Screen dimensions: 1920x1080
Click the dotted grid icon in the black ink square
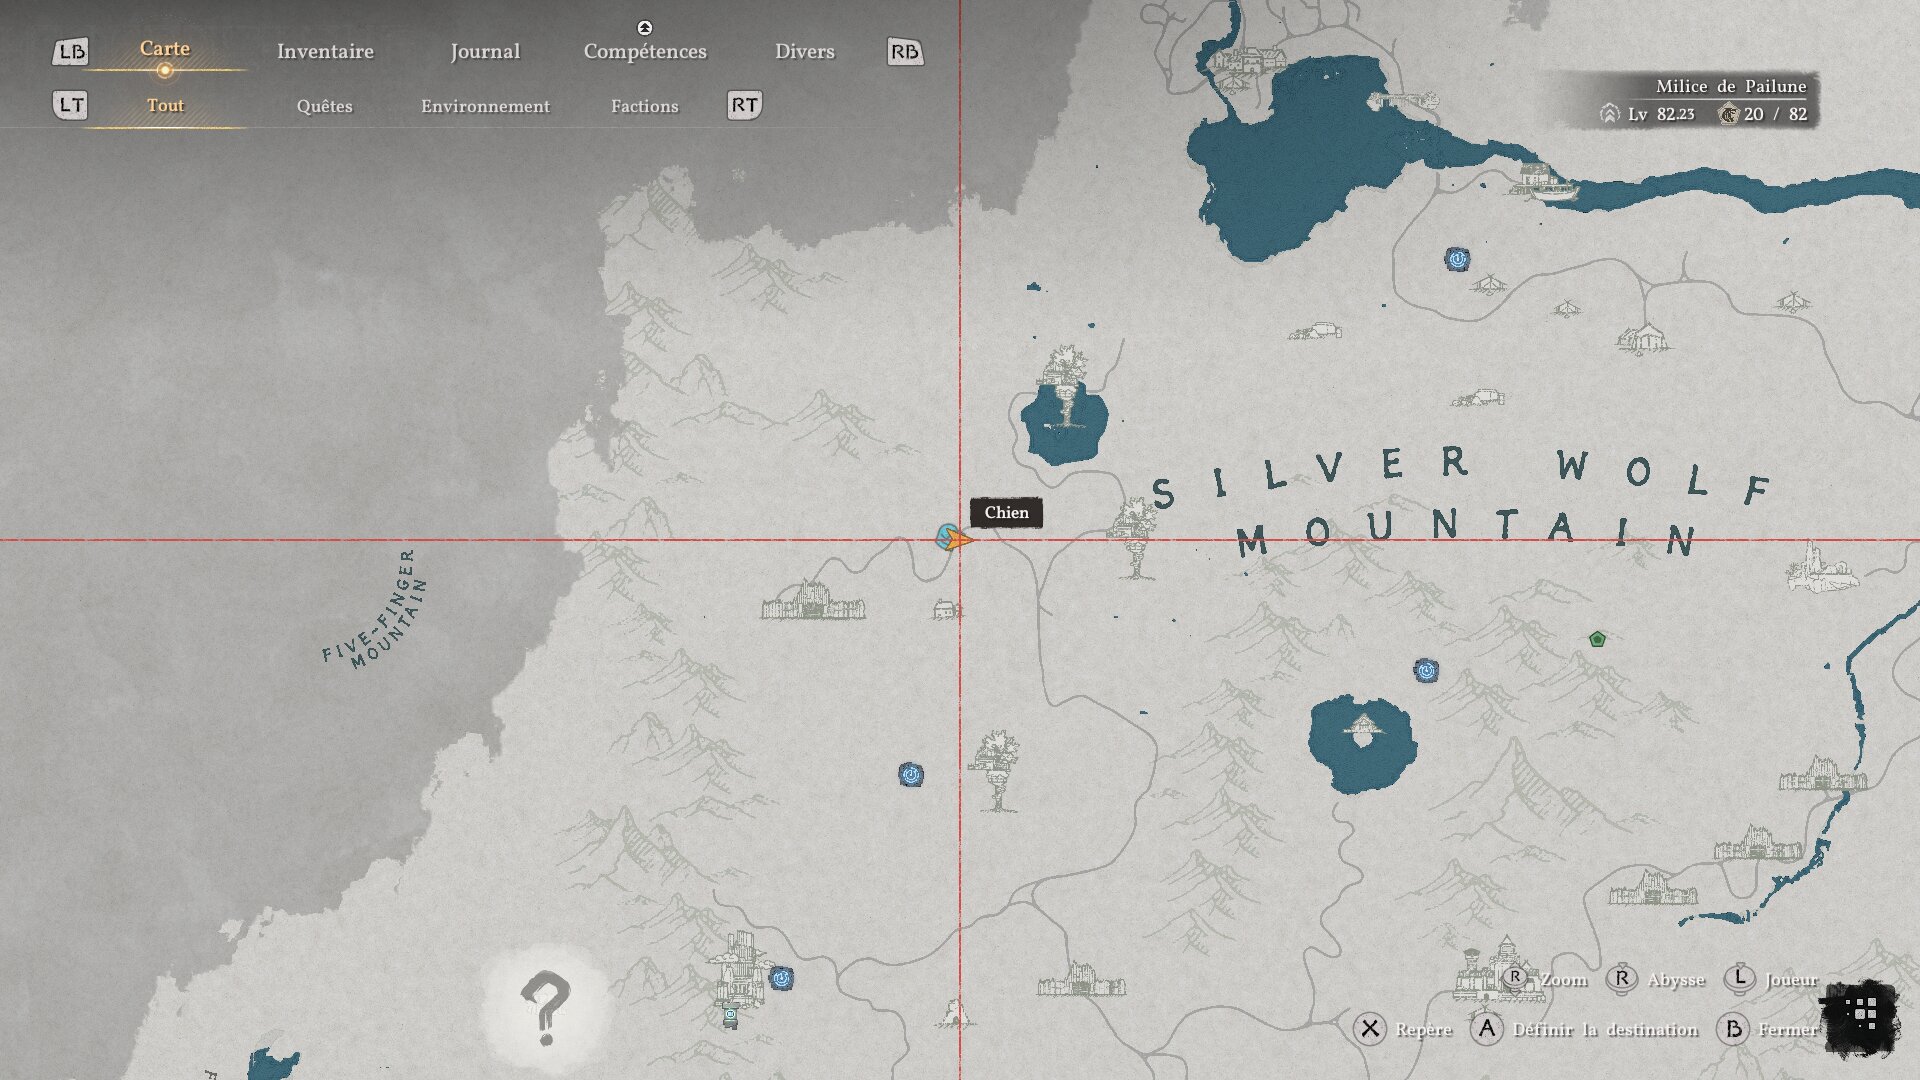pos(1861,1015)
